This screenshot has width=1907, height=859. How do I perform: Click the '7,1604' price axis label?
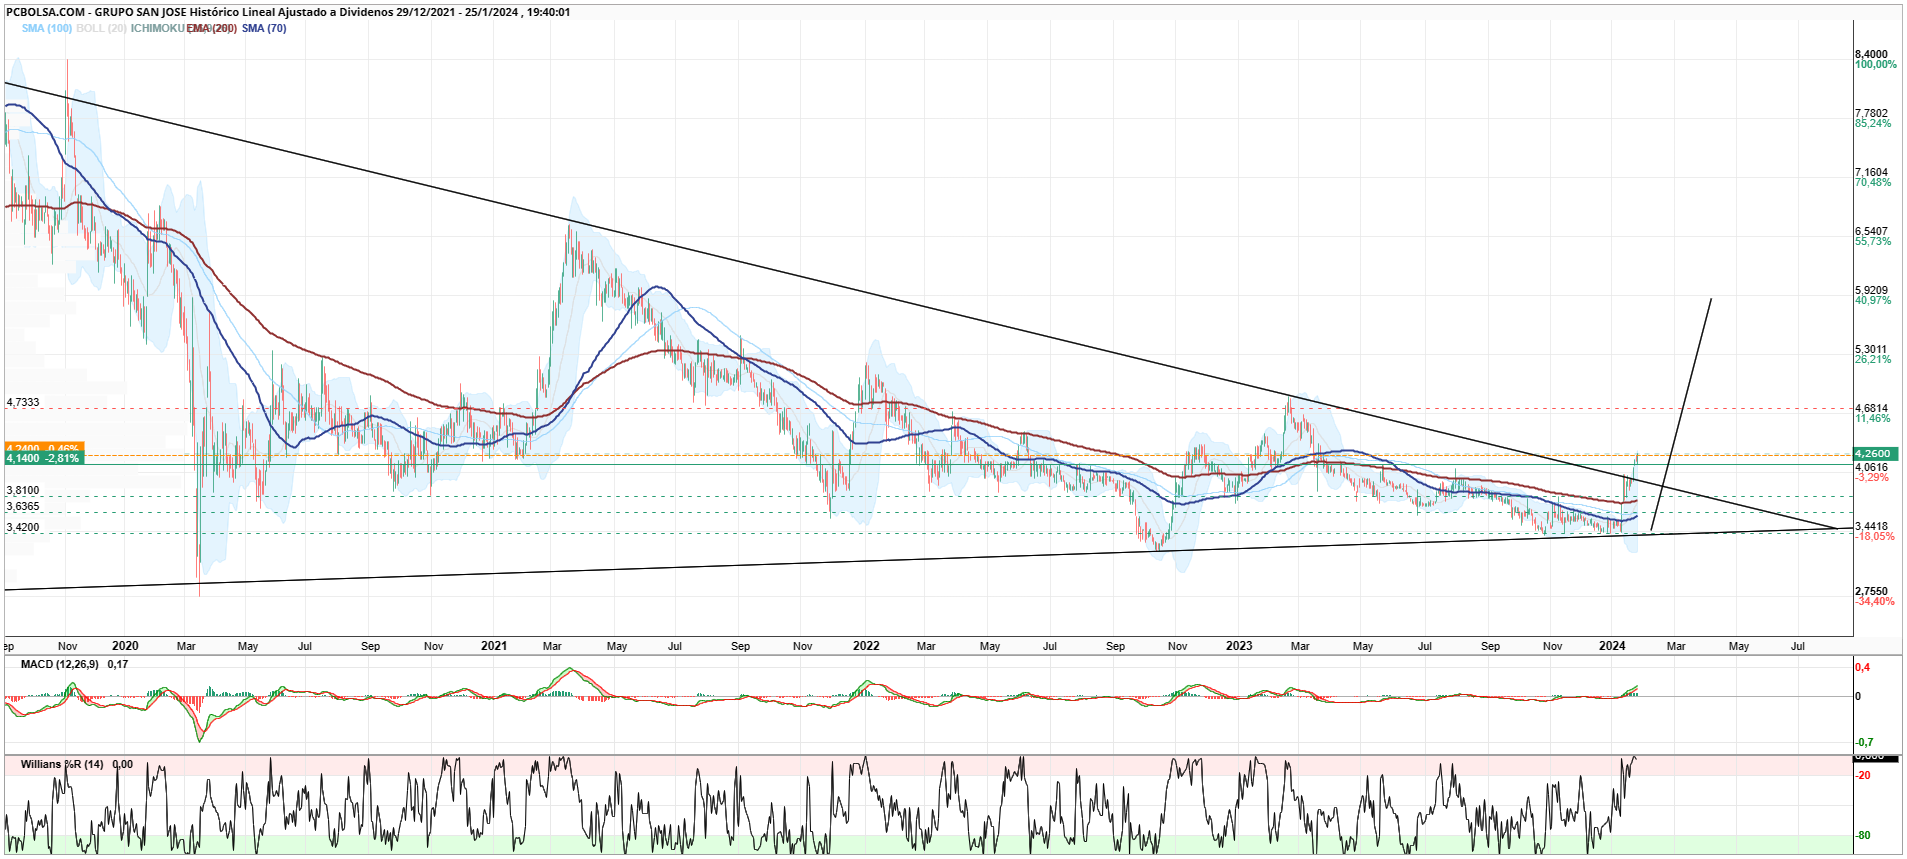[1871, 173]
